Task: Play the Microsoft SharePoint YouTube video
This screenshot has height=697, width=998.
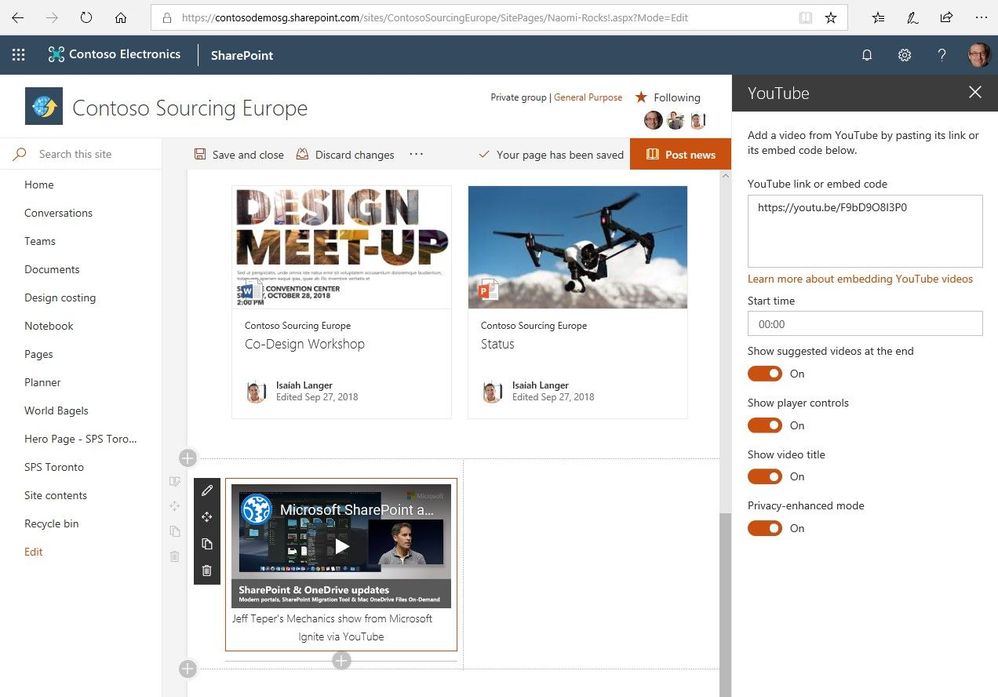Action: pyautogui.click(x=342, y=546)
